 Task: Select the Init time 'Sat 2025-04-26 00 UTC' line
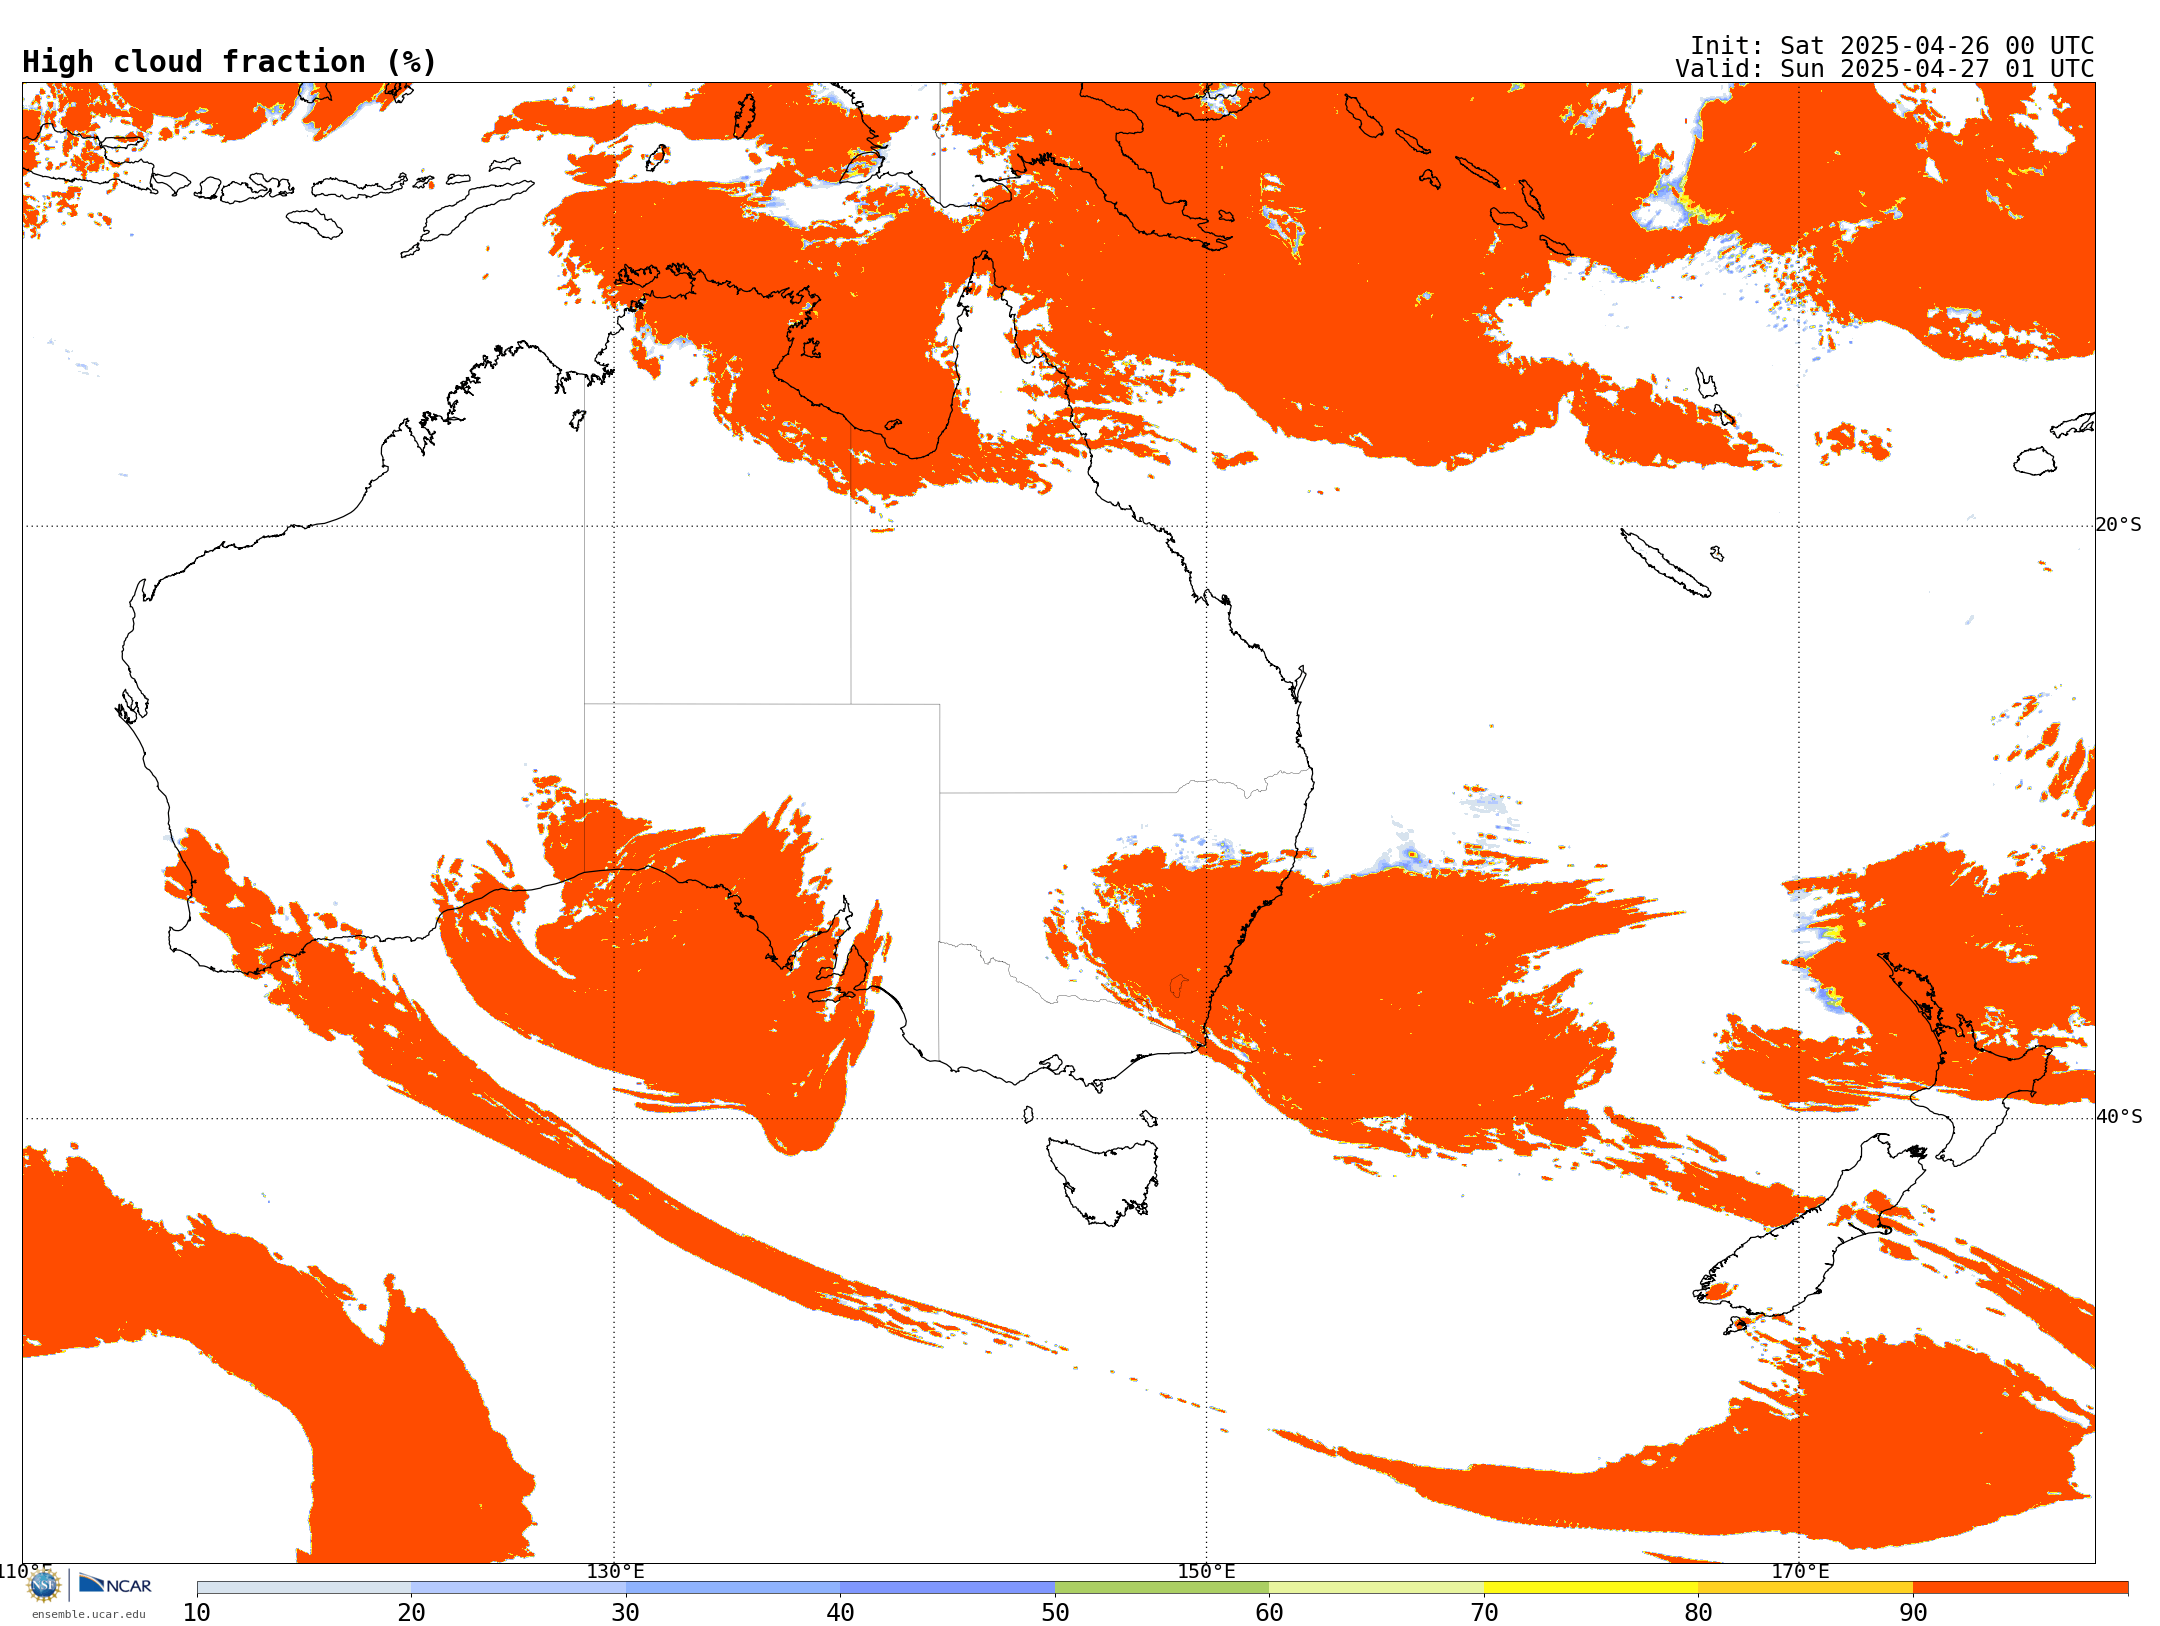1892,46
